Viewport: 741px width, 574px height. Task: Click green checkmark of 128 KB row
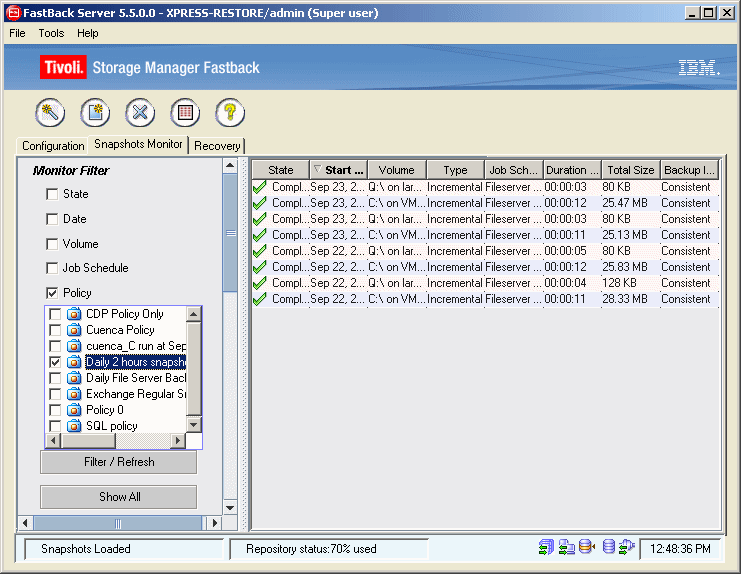[259, 283]
